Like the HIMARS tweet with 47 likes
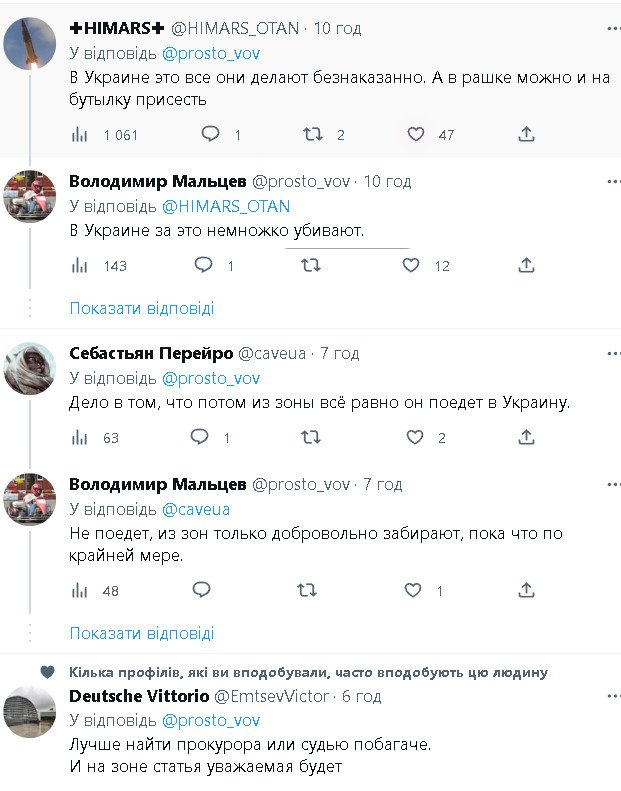 tap(416, 134)
